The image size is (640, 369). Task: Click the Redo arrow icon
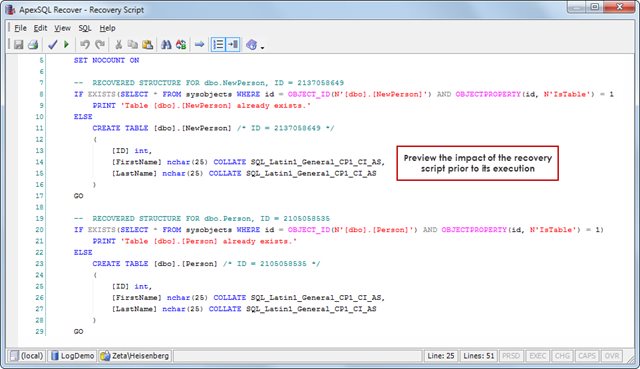(x=100, y=44)
